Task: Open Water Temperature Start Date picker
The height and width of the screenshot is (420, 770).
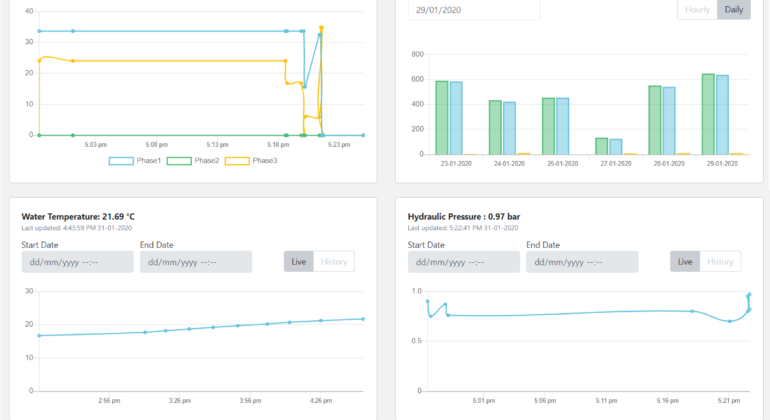Action: tap(77, 262)
